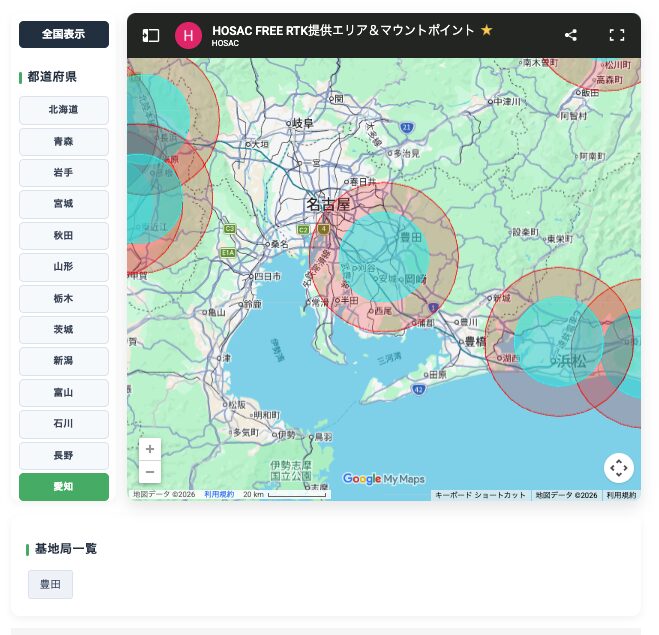Image resolution: width=659 pixels, height=635 pixels.
Task: Click the 20 km map scale bar
Action: (x=297, y=495)
